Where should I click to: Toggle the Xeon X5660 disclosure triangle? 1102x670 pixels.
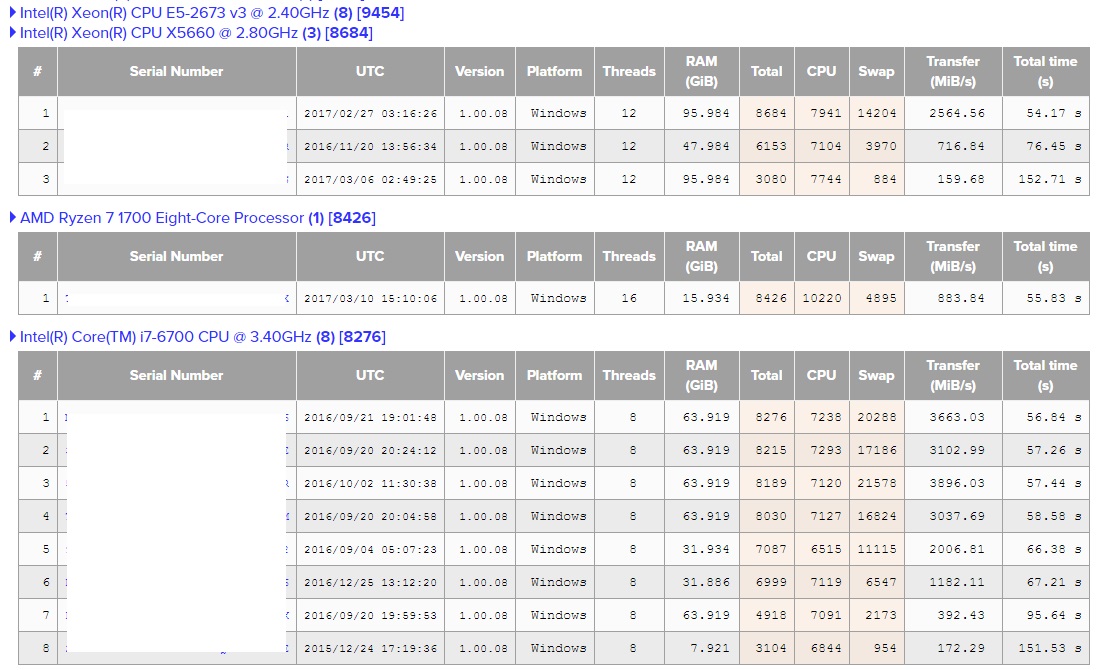pos(13,32)
